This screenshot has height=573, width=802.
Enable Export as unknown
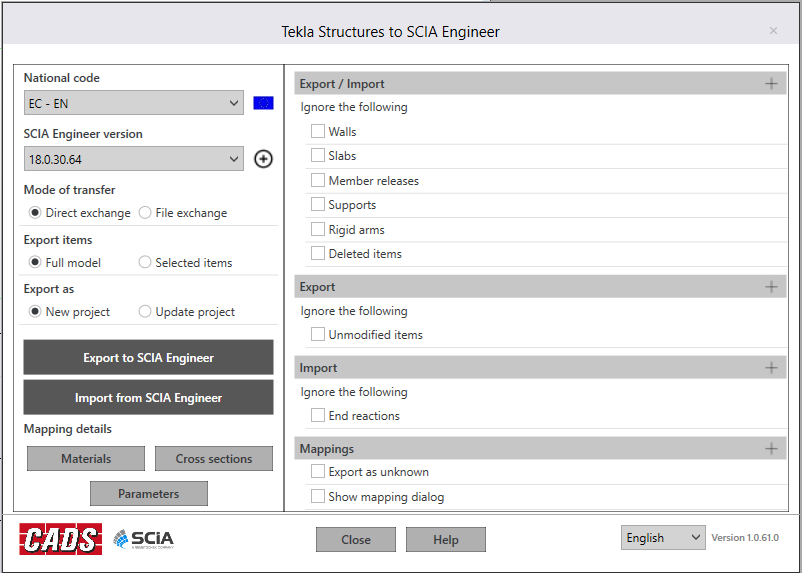coord(318,471)
